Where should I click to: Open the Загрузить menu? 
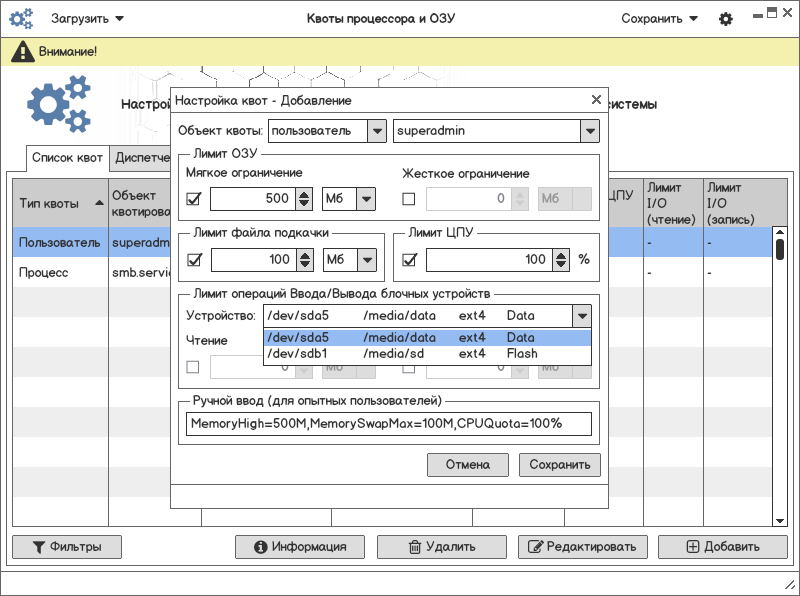tap(87, 19)
